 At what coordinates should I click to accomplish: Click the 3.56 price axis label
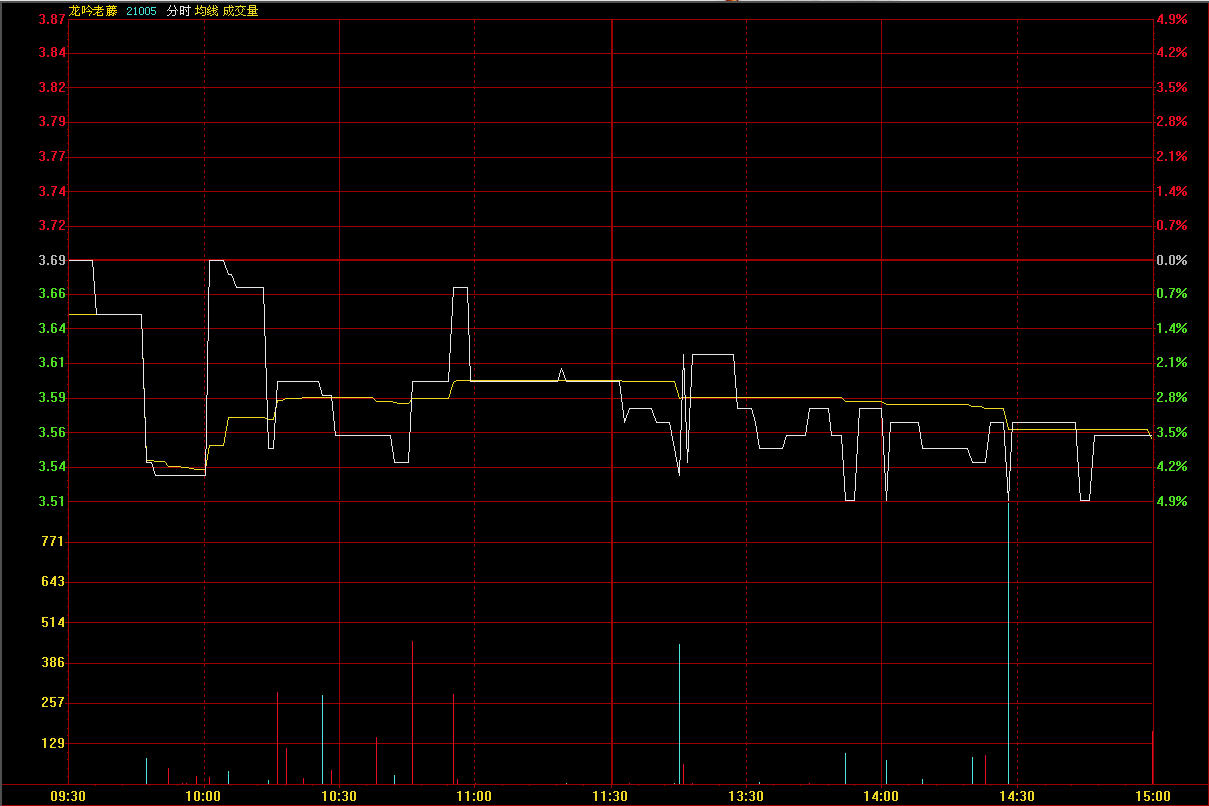click(52, 432)
